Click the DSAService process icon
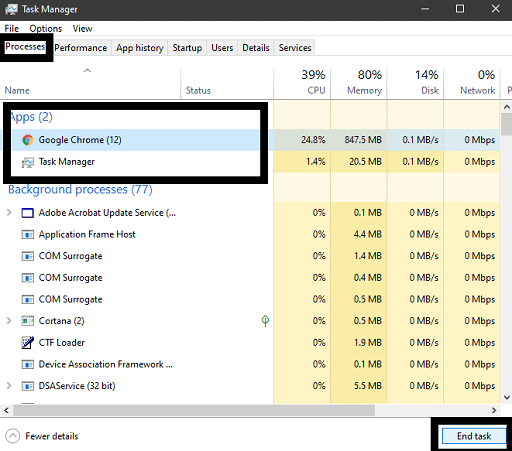512x451 pixels. tap(28, 386)
